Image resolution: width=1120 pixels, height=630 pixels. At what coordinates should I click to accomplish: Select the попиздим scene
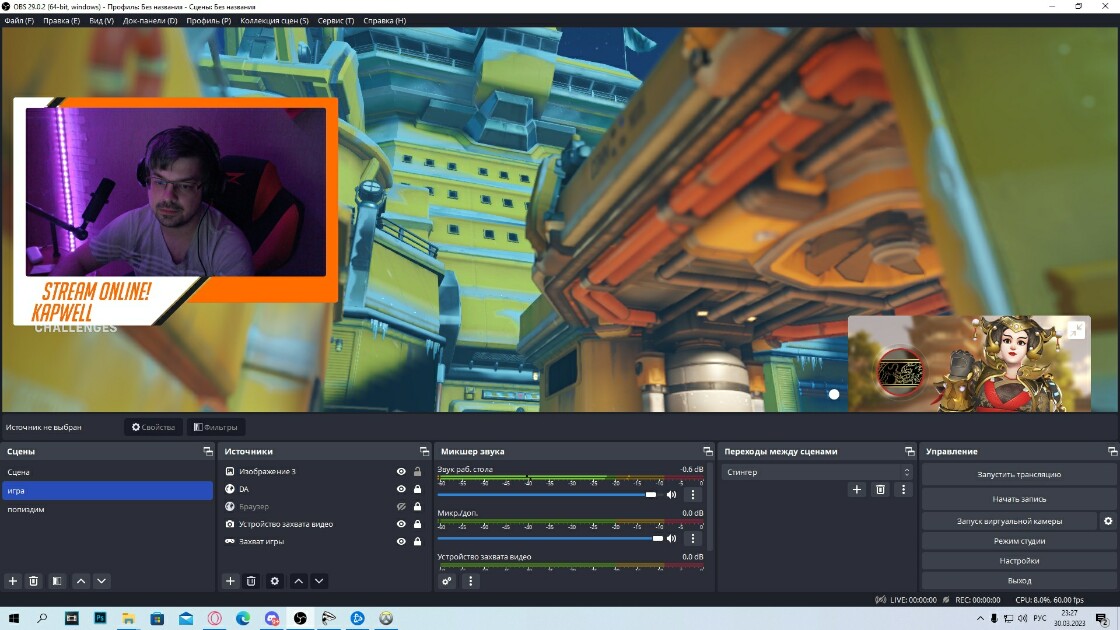pyautogui.click(x=107, y=509)
